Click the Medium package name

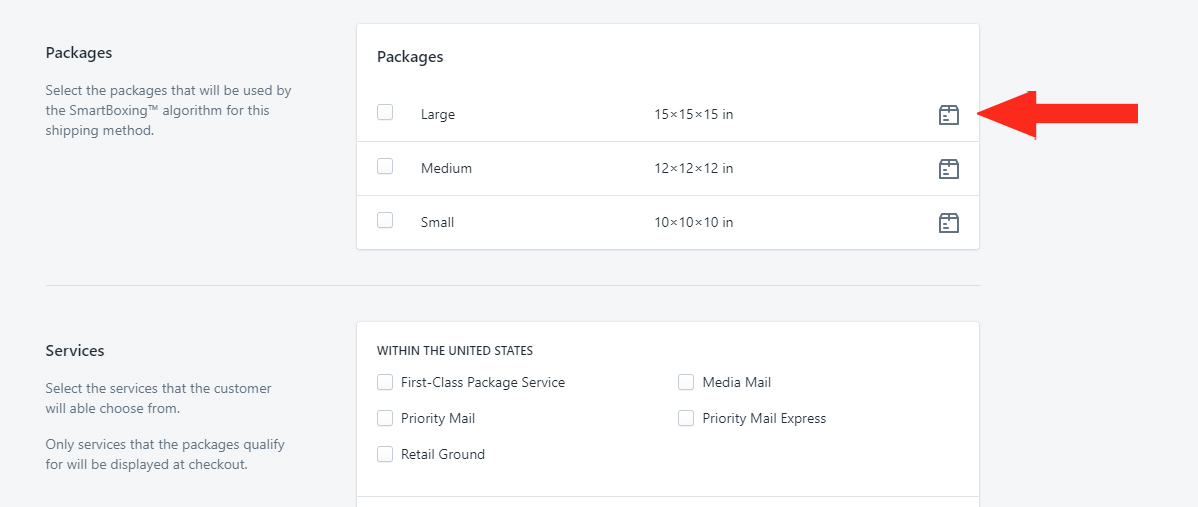(446, 169)
